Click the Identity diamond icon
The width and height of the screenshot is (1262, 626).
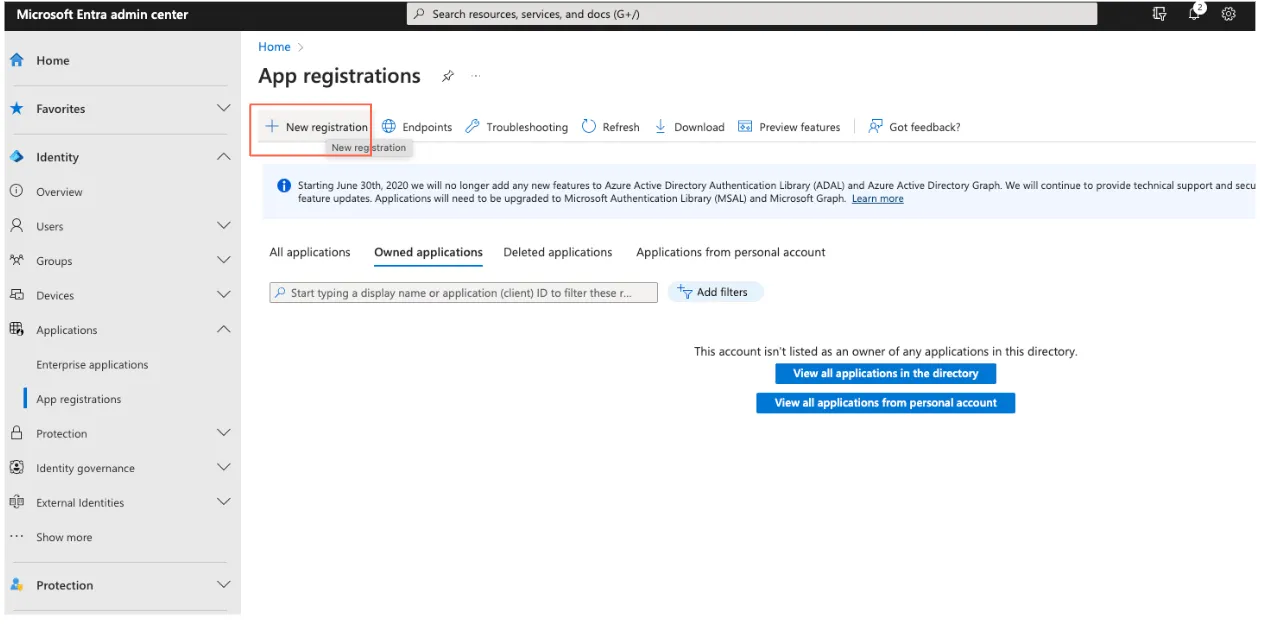coord(16,157)
